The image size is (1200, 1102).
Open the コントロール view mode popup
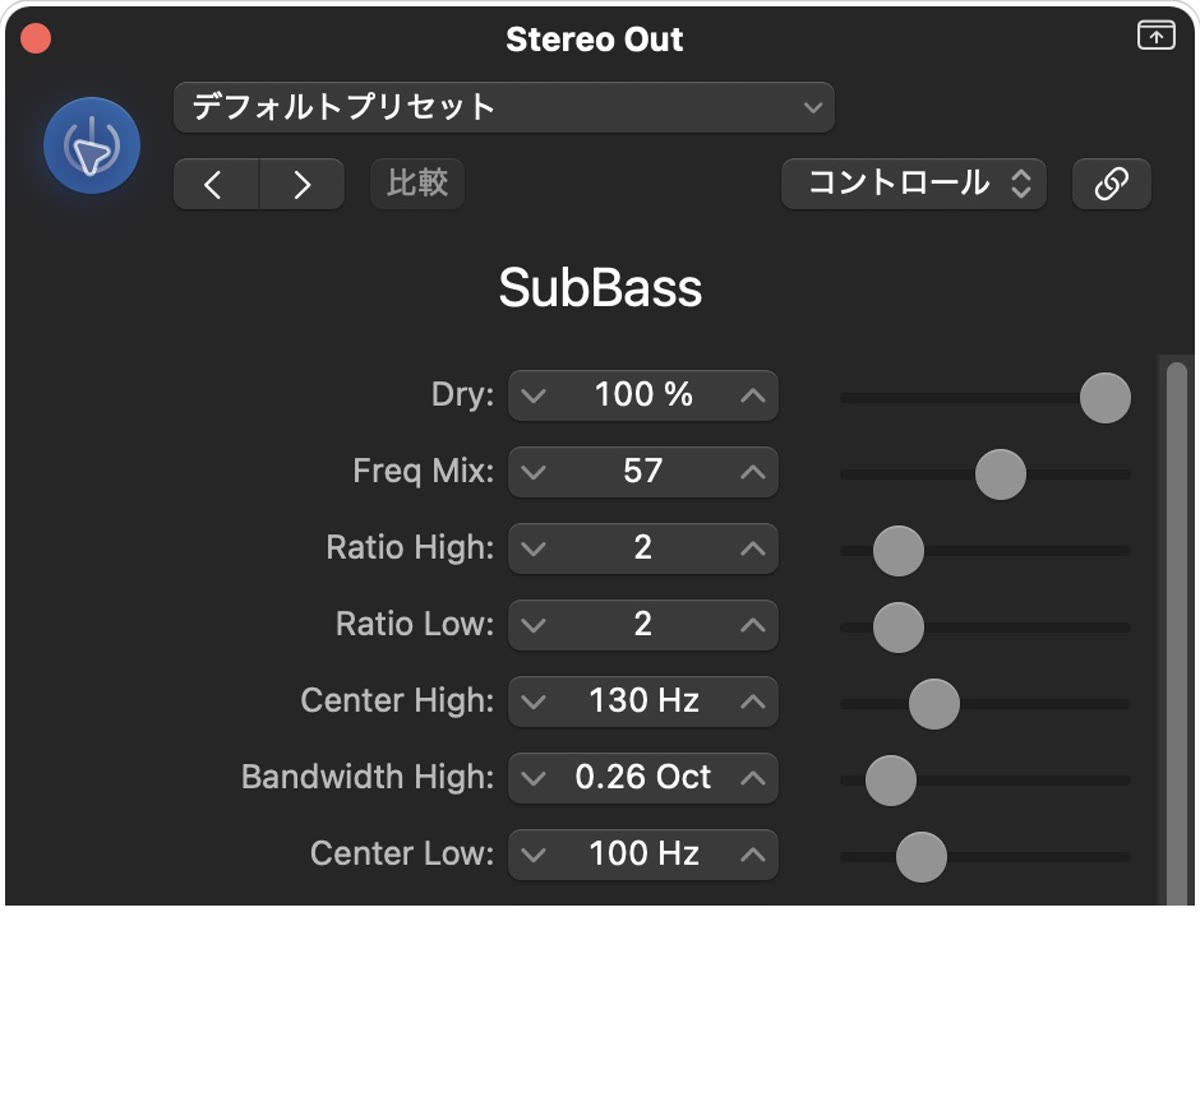click(913, 183)
